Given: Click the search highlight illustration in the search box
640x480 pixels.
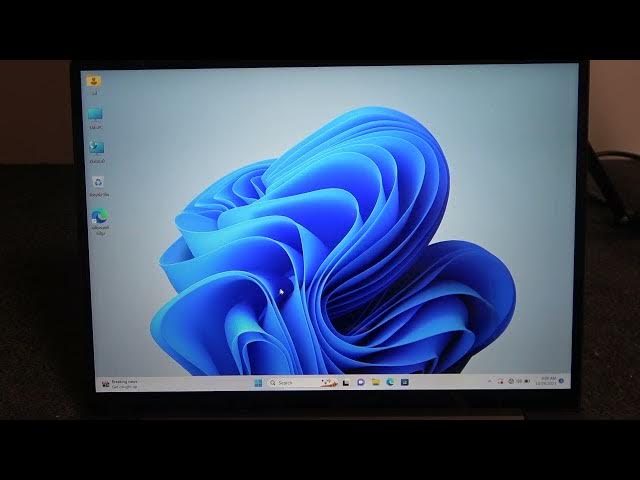Looking at the screenshot, I should (x=329, y=382).
